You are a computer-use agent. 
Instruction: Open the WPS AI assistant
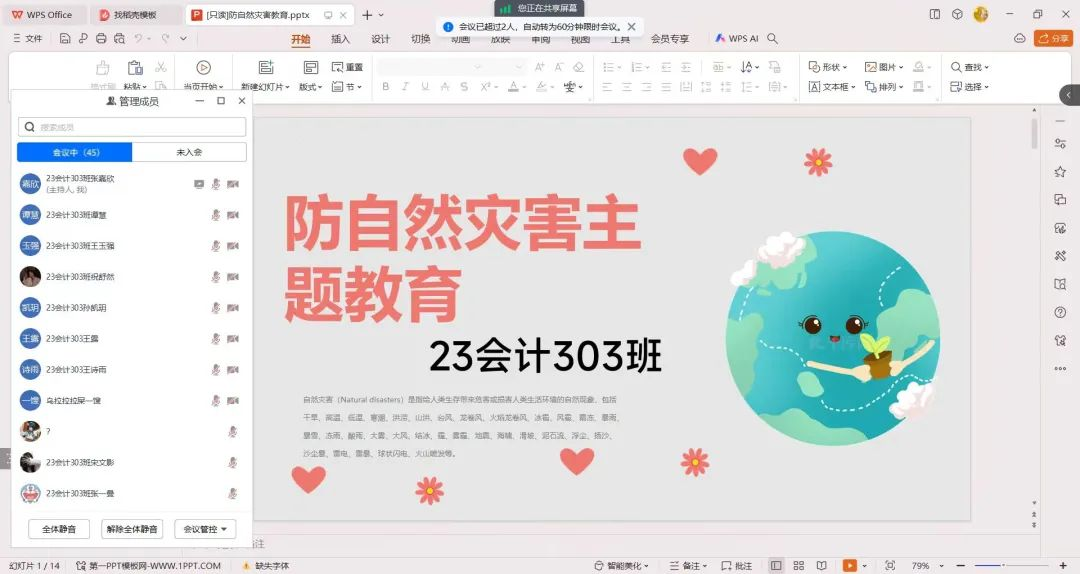pos(736,39)
